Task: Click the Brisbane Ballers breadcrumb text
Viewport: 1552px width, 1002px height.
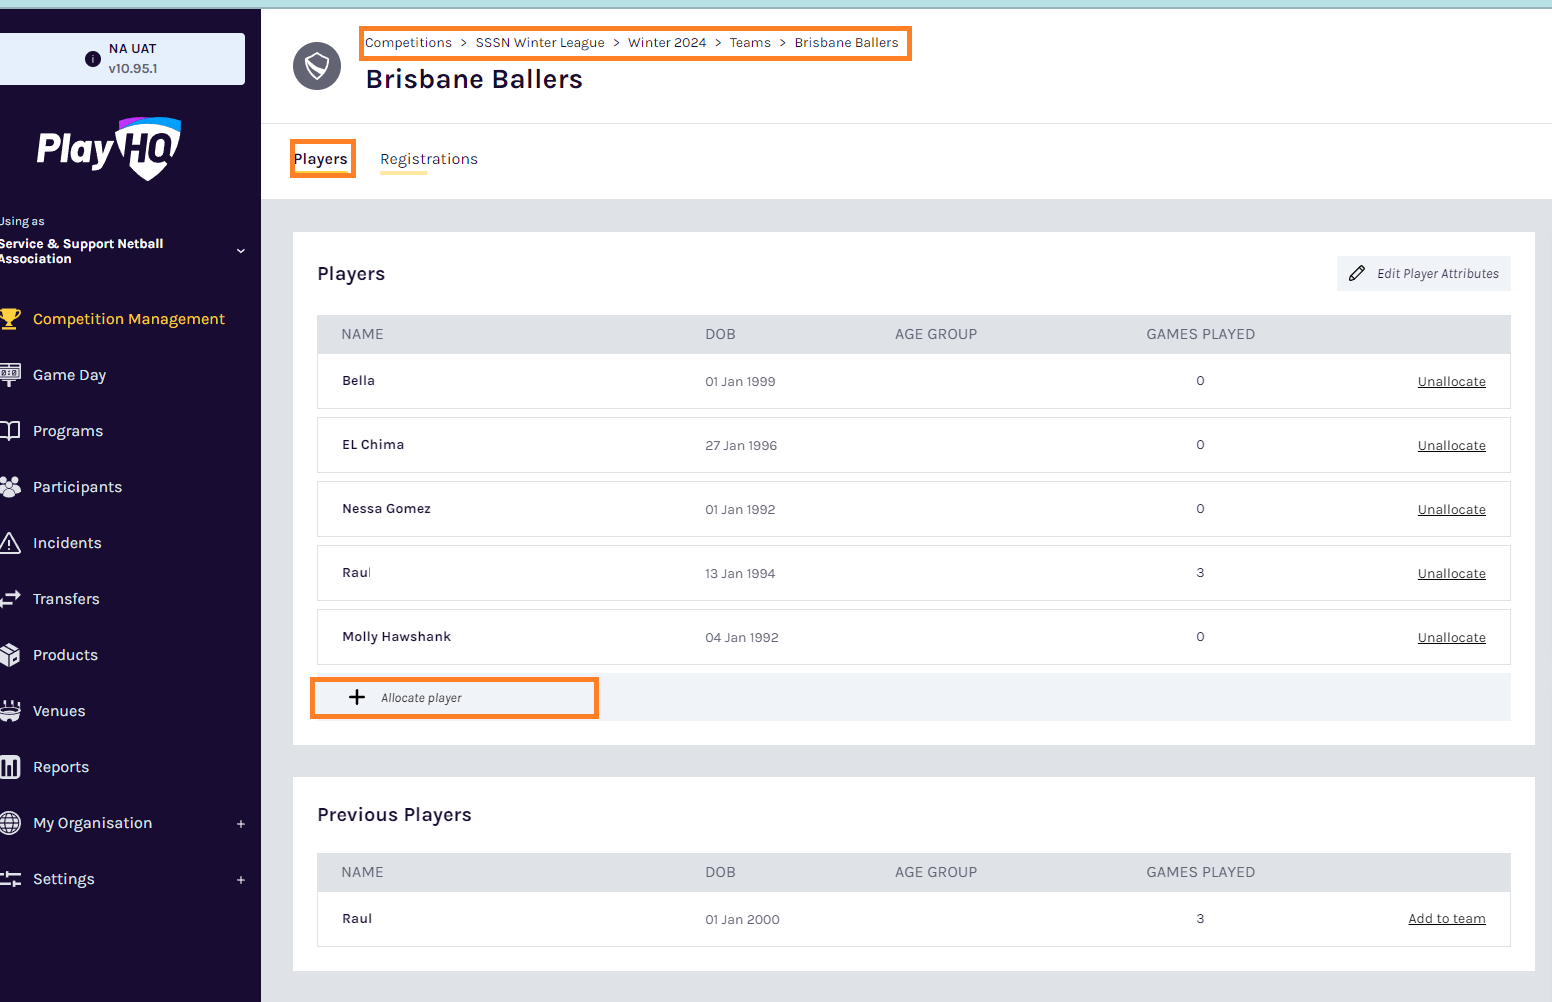Action: 846,42
